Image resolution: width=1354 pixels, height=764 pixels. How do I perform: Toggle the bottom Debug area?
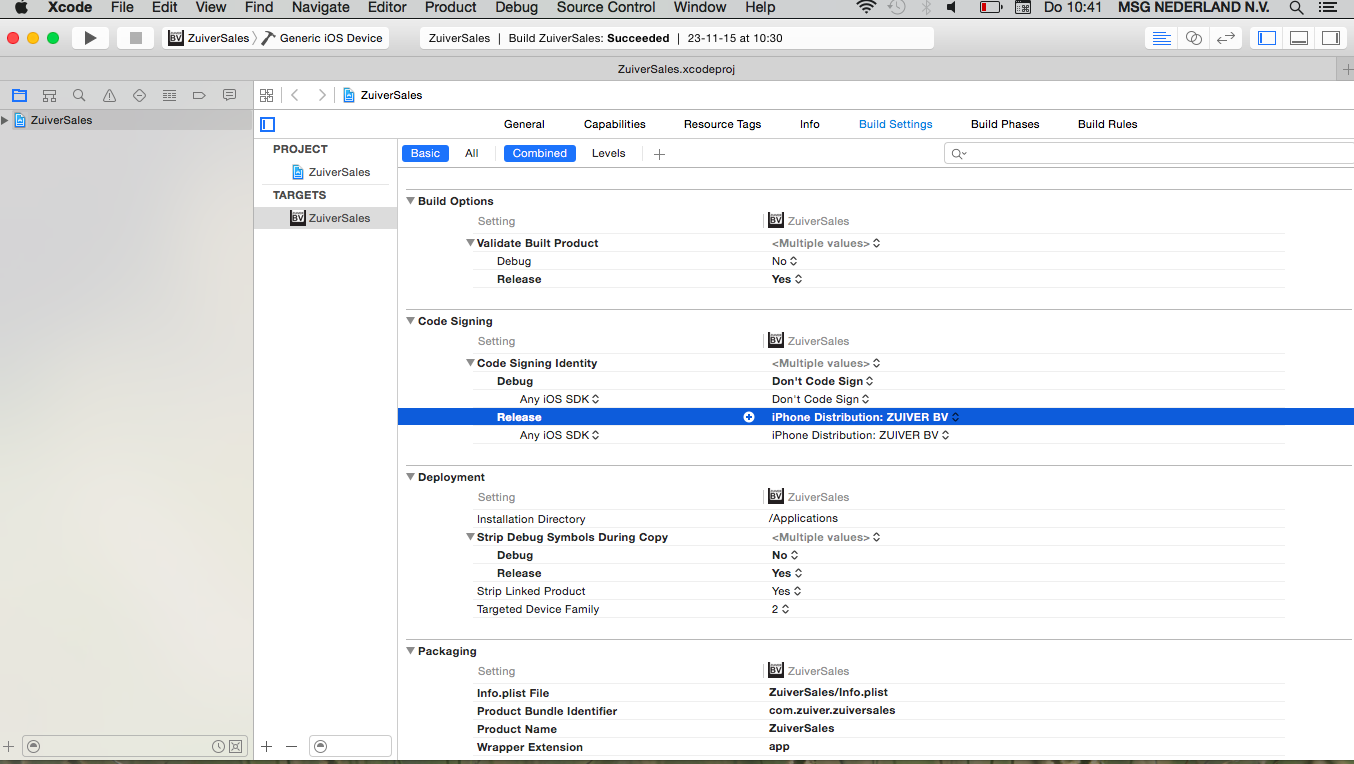1299,38
